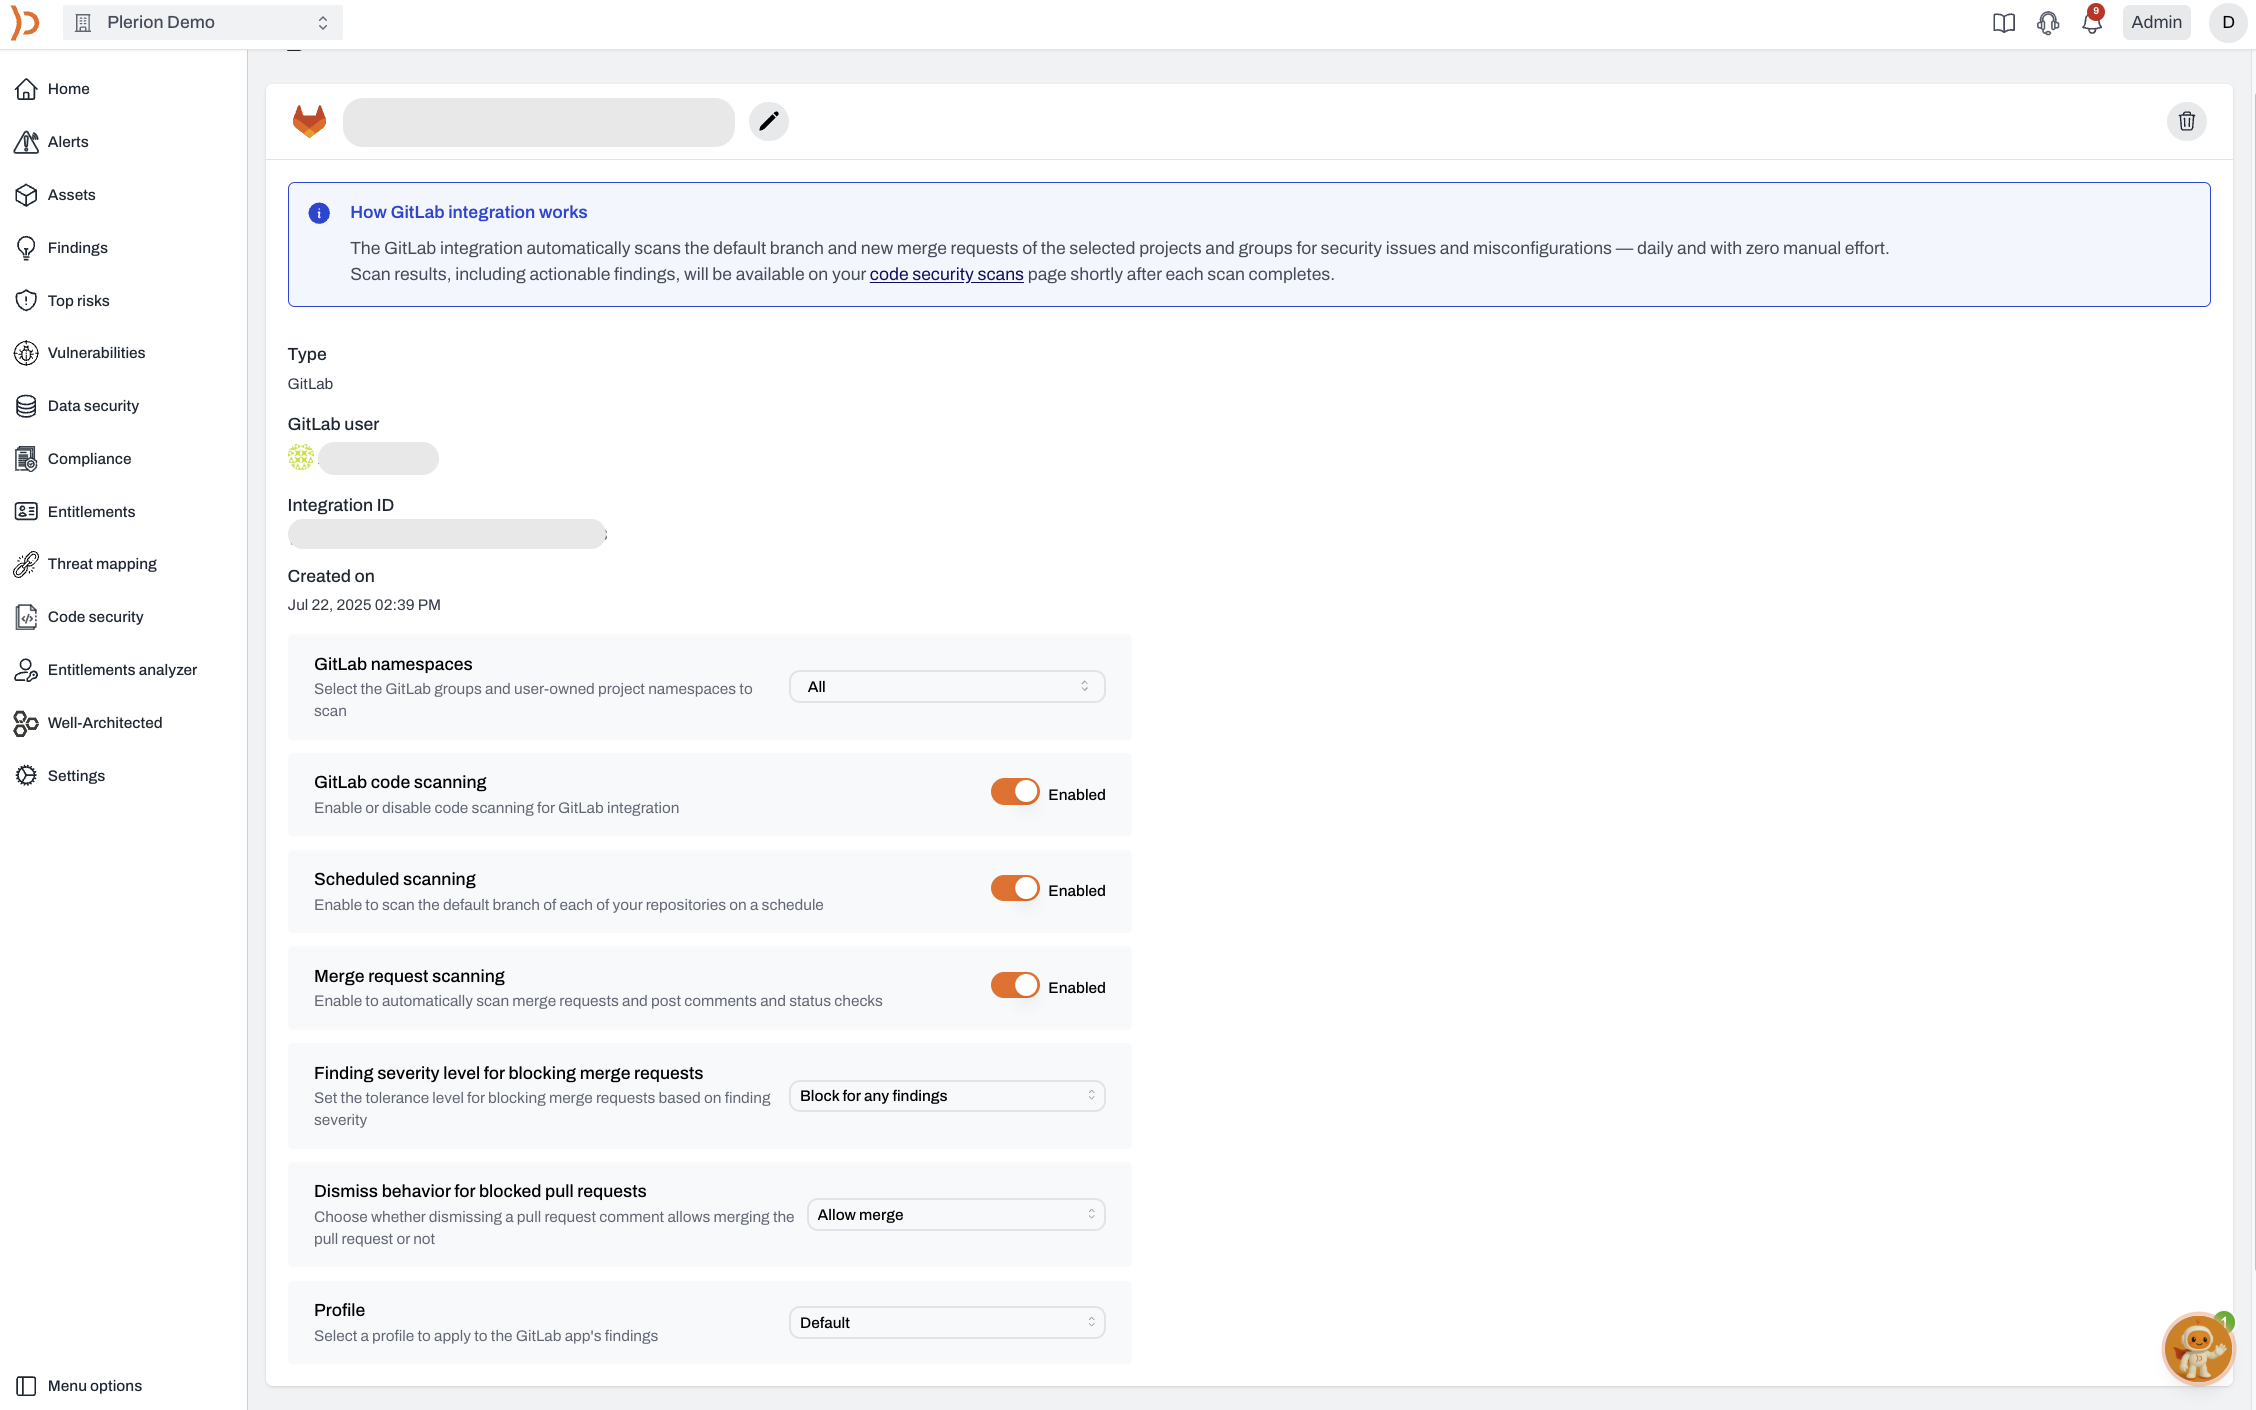This screenshot has width=2256, height=1410.
Task: Click the Entitlements card icon
Action: pyautogui.click(x=26, y=512)
